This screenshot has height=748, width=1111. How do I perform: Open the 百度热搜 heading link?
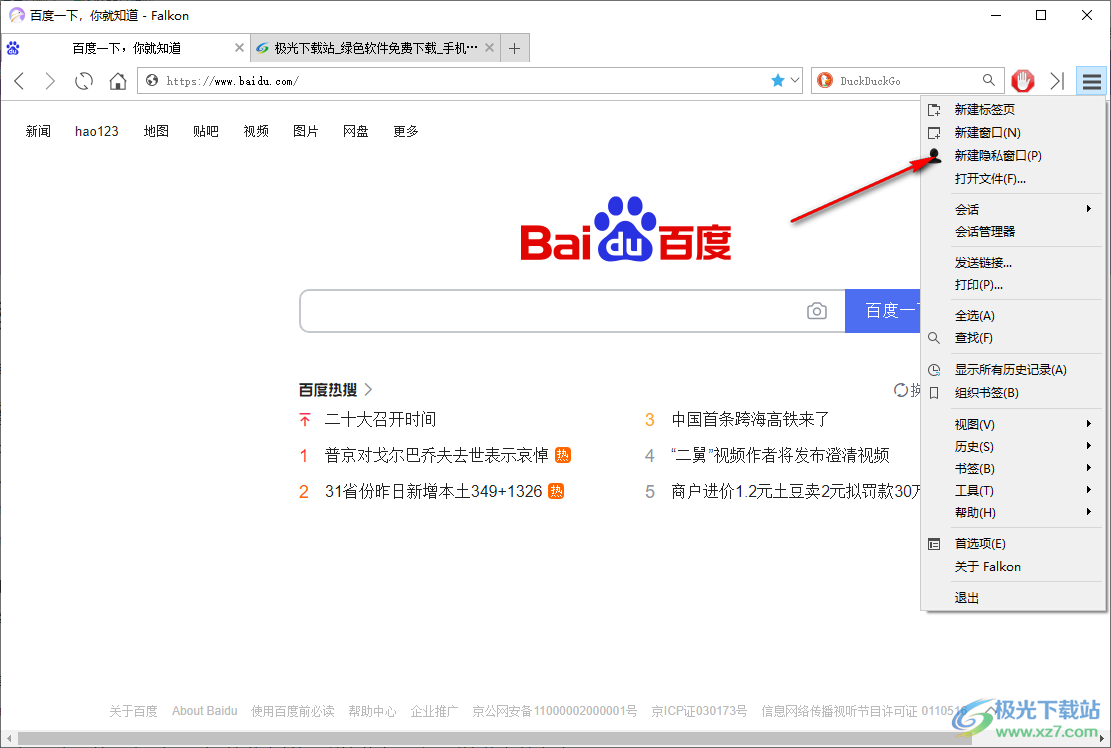coord(335,390)
